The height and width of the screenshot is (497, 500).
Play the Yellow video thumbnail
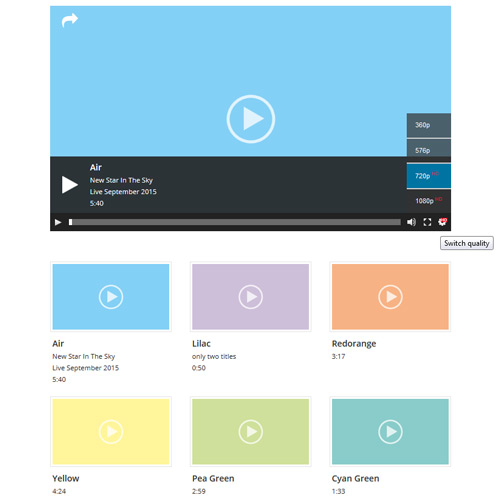tap(111, 431)
